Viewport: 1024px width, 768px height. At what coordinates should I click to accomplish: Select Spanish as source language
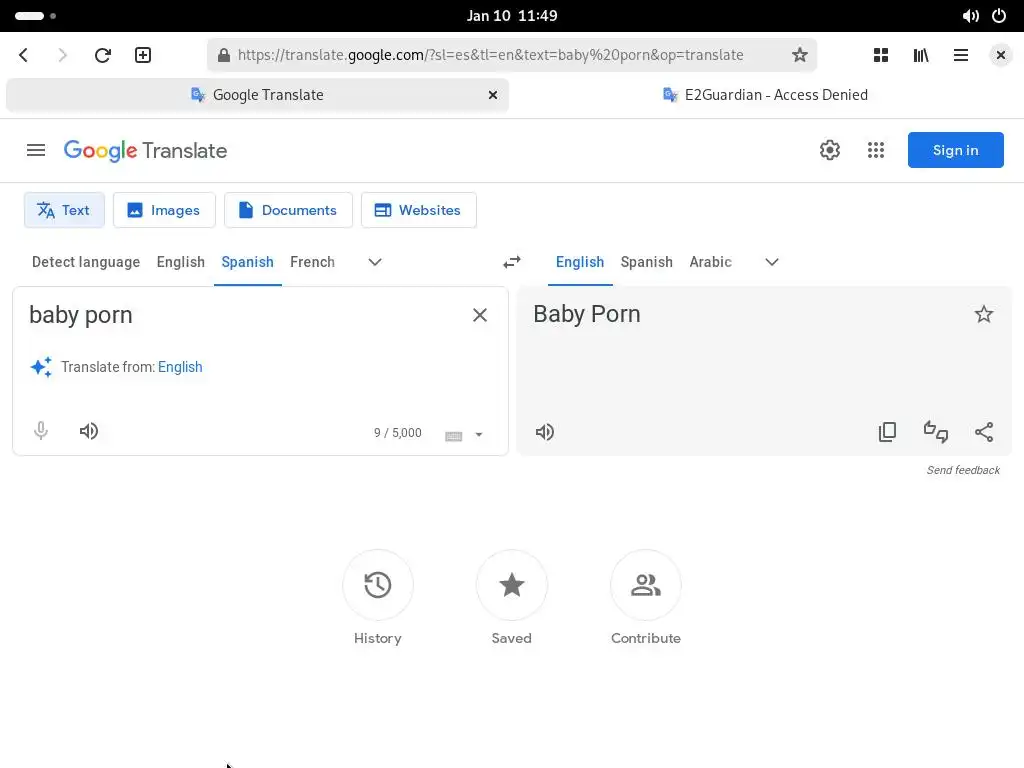(248, 262)
